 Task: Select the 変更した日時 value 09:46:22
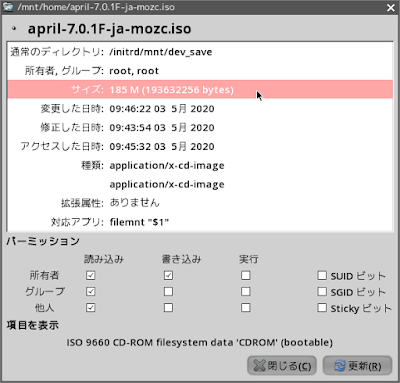point(162,109)
